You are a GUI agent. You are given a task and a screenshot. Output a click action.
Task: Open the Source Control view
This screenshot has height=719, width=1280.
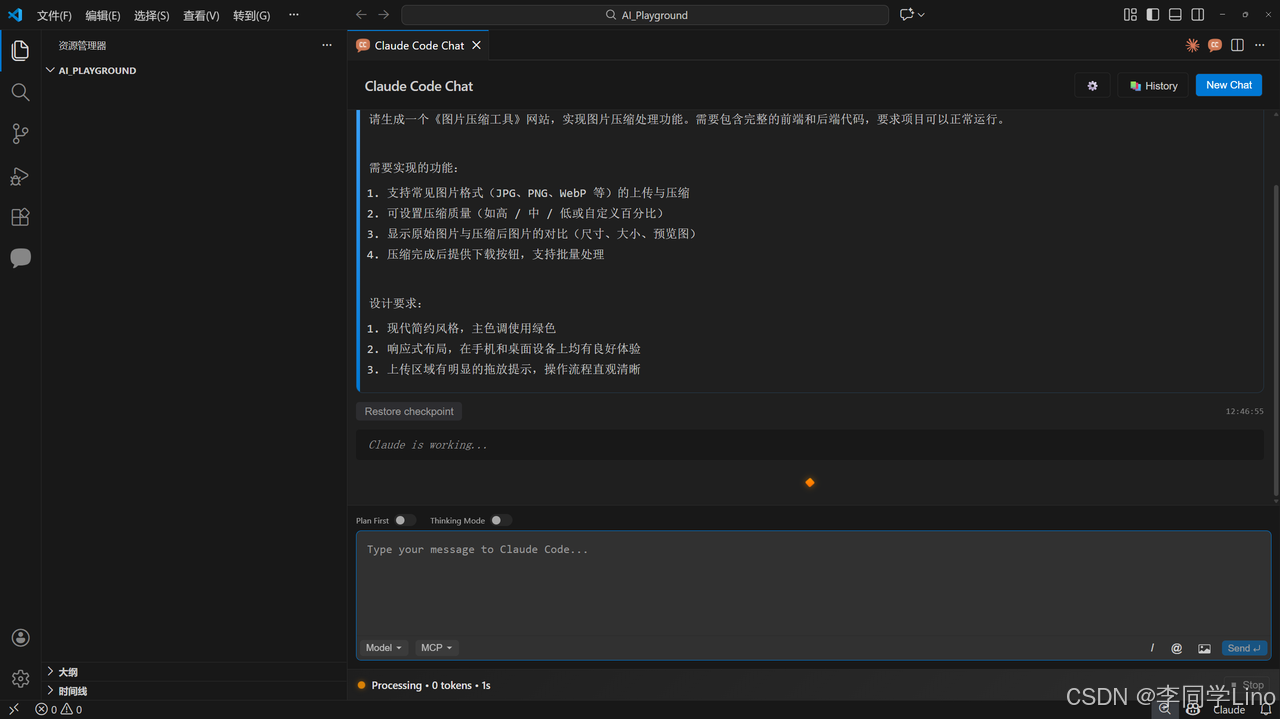(20, 134)
